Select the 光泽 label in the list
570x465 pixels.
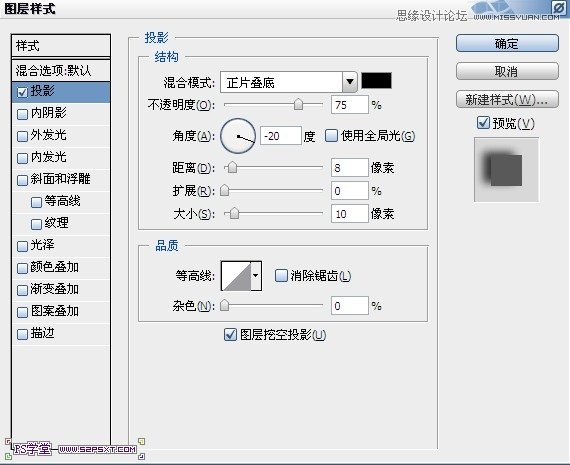click(43, 245)
